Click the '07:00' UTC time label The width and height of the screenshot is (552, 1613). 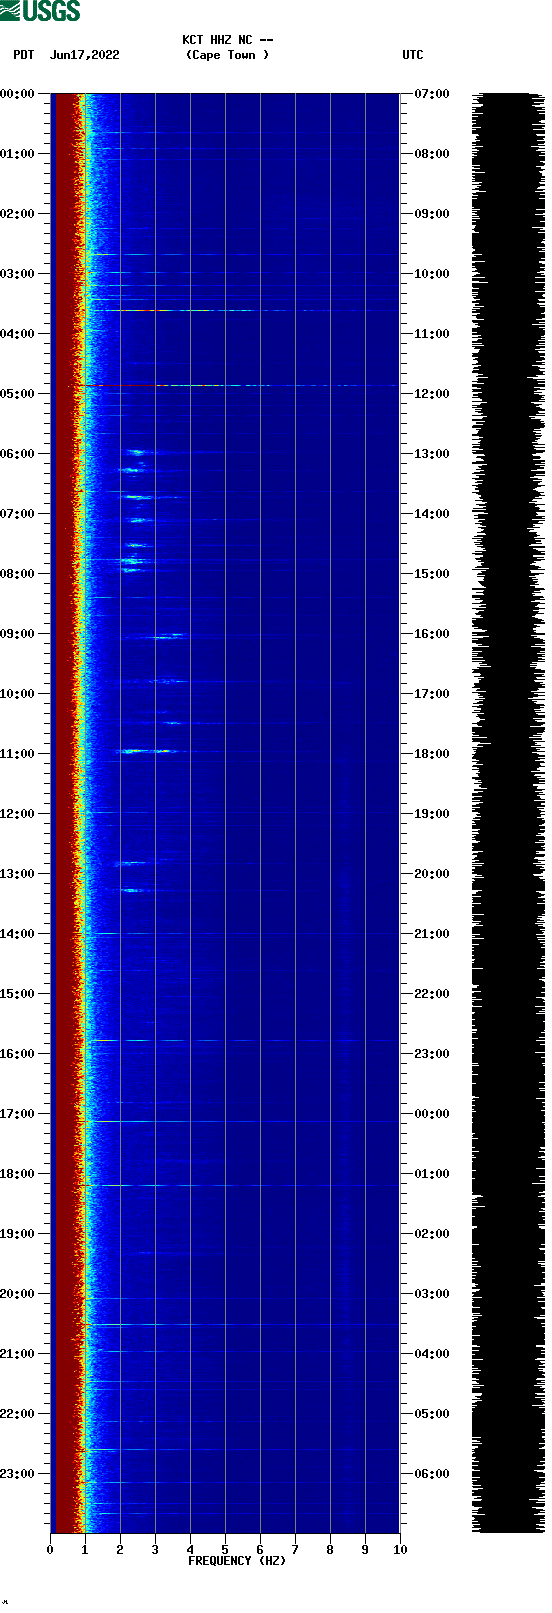click(432, 94)
